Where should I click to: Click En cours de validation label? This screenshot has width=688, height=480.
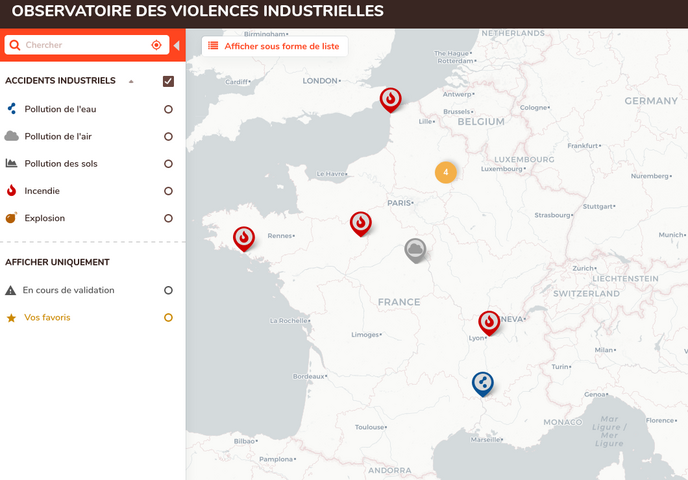click(68, 290)
